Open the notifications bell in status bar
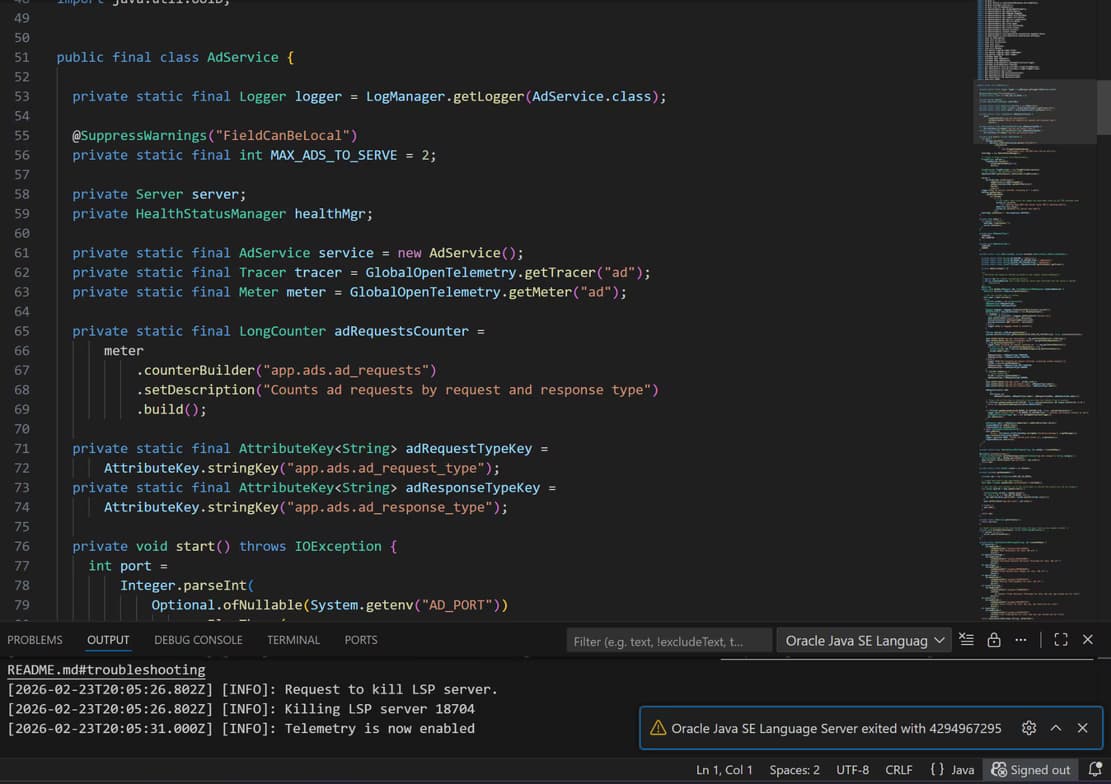 1095,770
